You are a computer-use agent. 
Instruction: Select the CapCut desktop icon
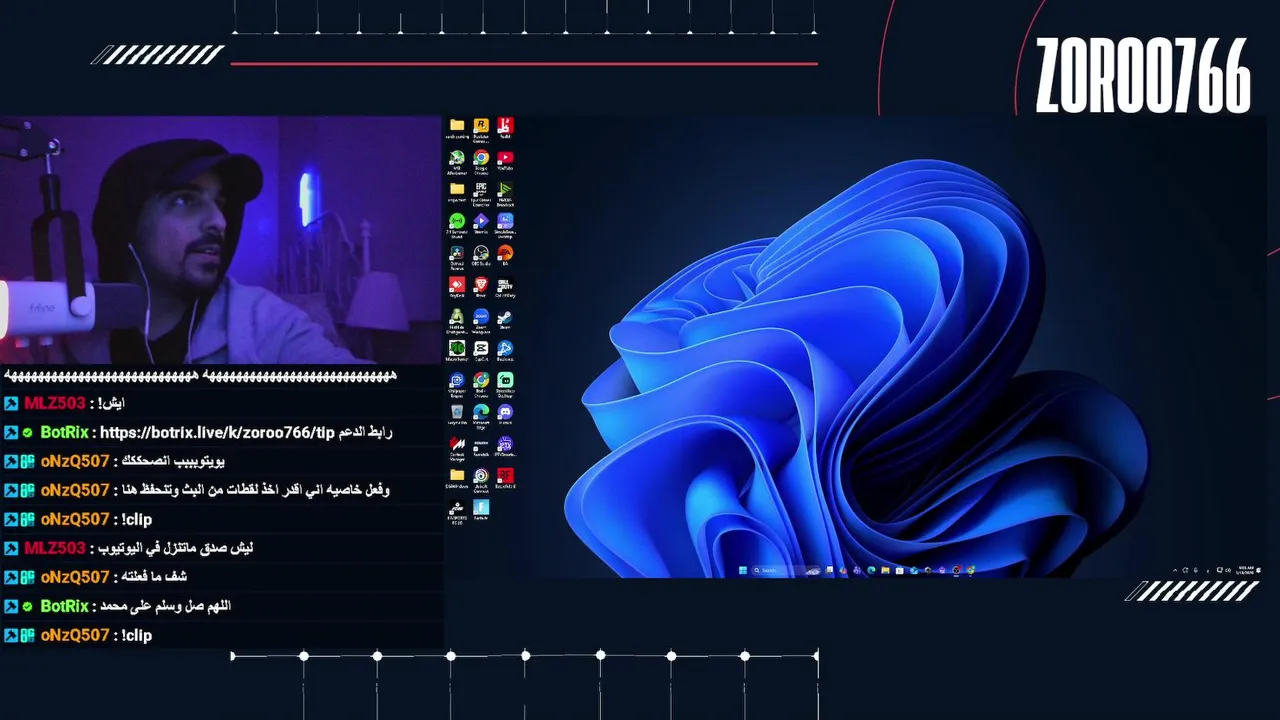tap(481, 350)
